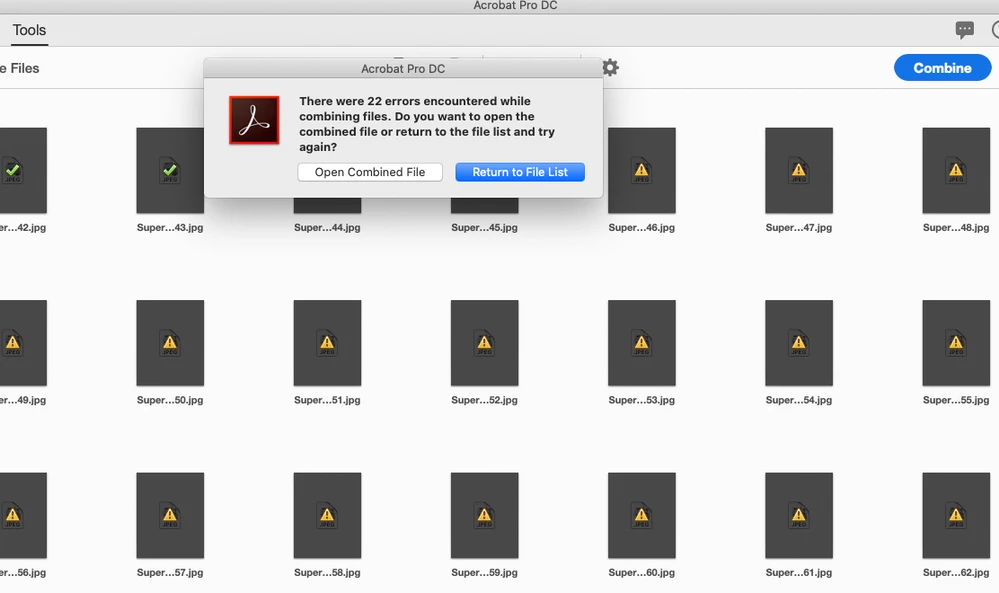Select the Super...54.jpg thumbnail

799,343
